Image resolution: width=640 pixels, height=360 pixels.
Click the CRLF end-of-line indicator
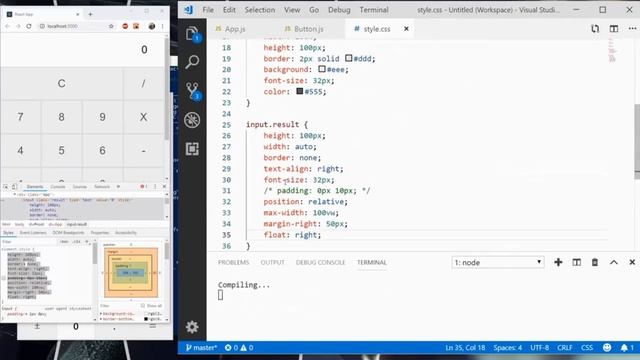pos(564,347)
